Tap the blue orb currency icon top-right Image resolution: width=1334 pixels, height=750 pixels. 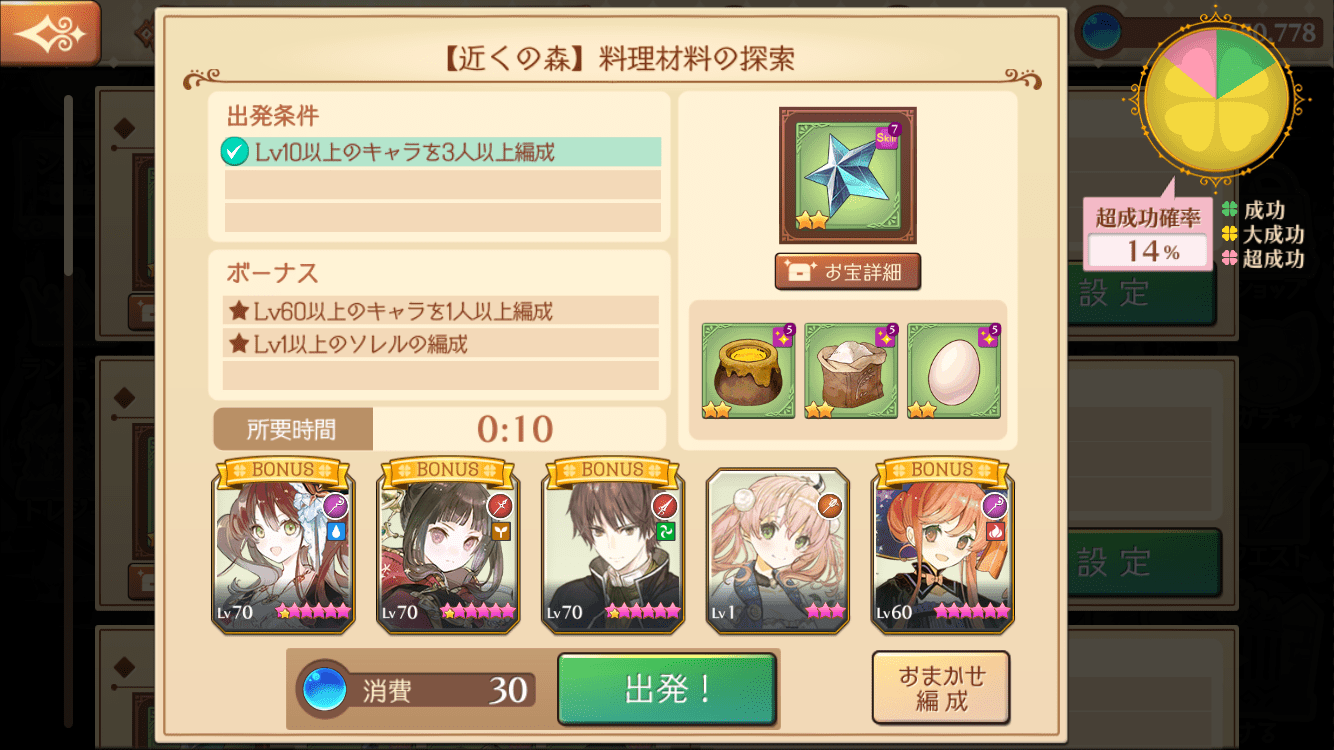point(1100,32)
